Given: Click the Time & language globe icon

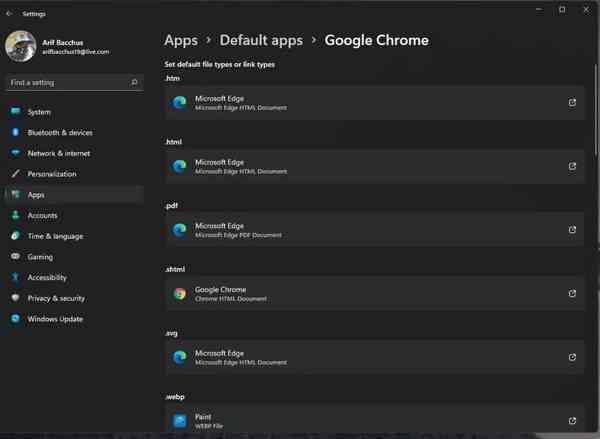Looking at the screenshot, I should 15,235.
